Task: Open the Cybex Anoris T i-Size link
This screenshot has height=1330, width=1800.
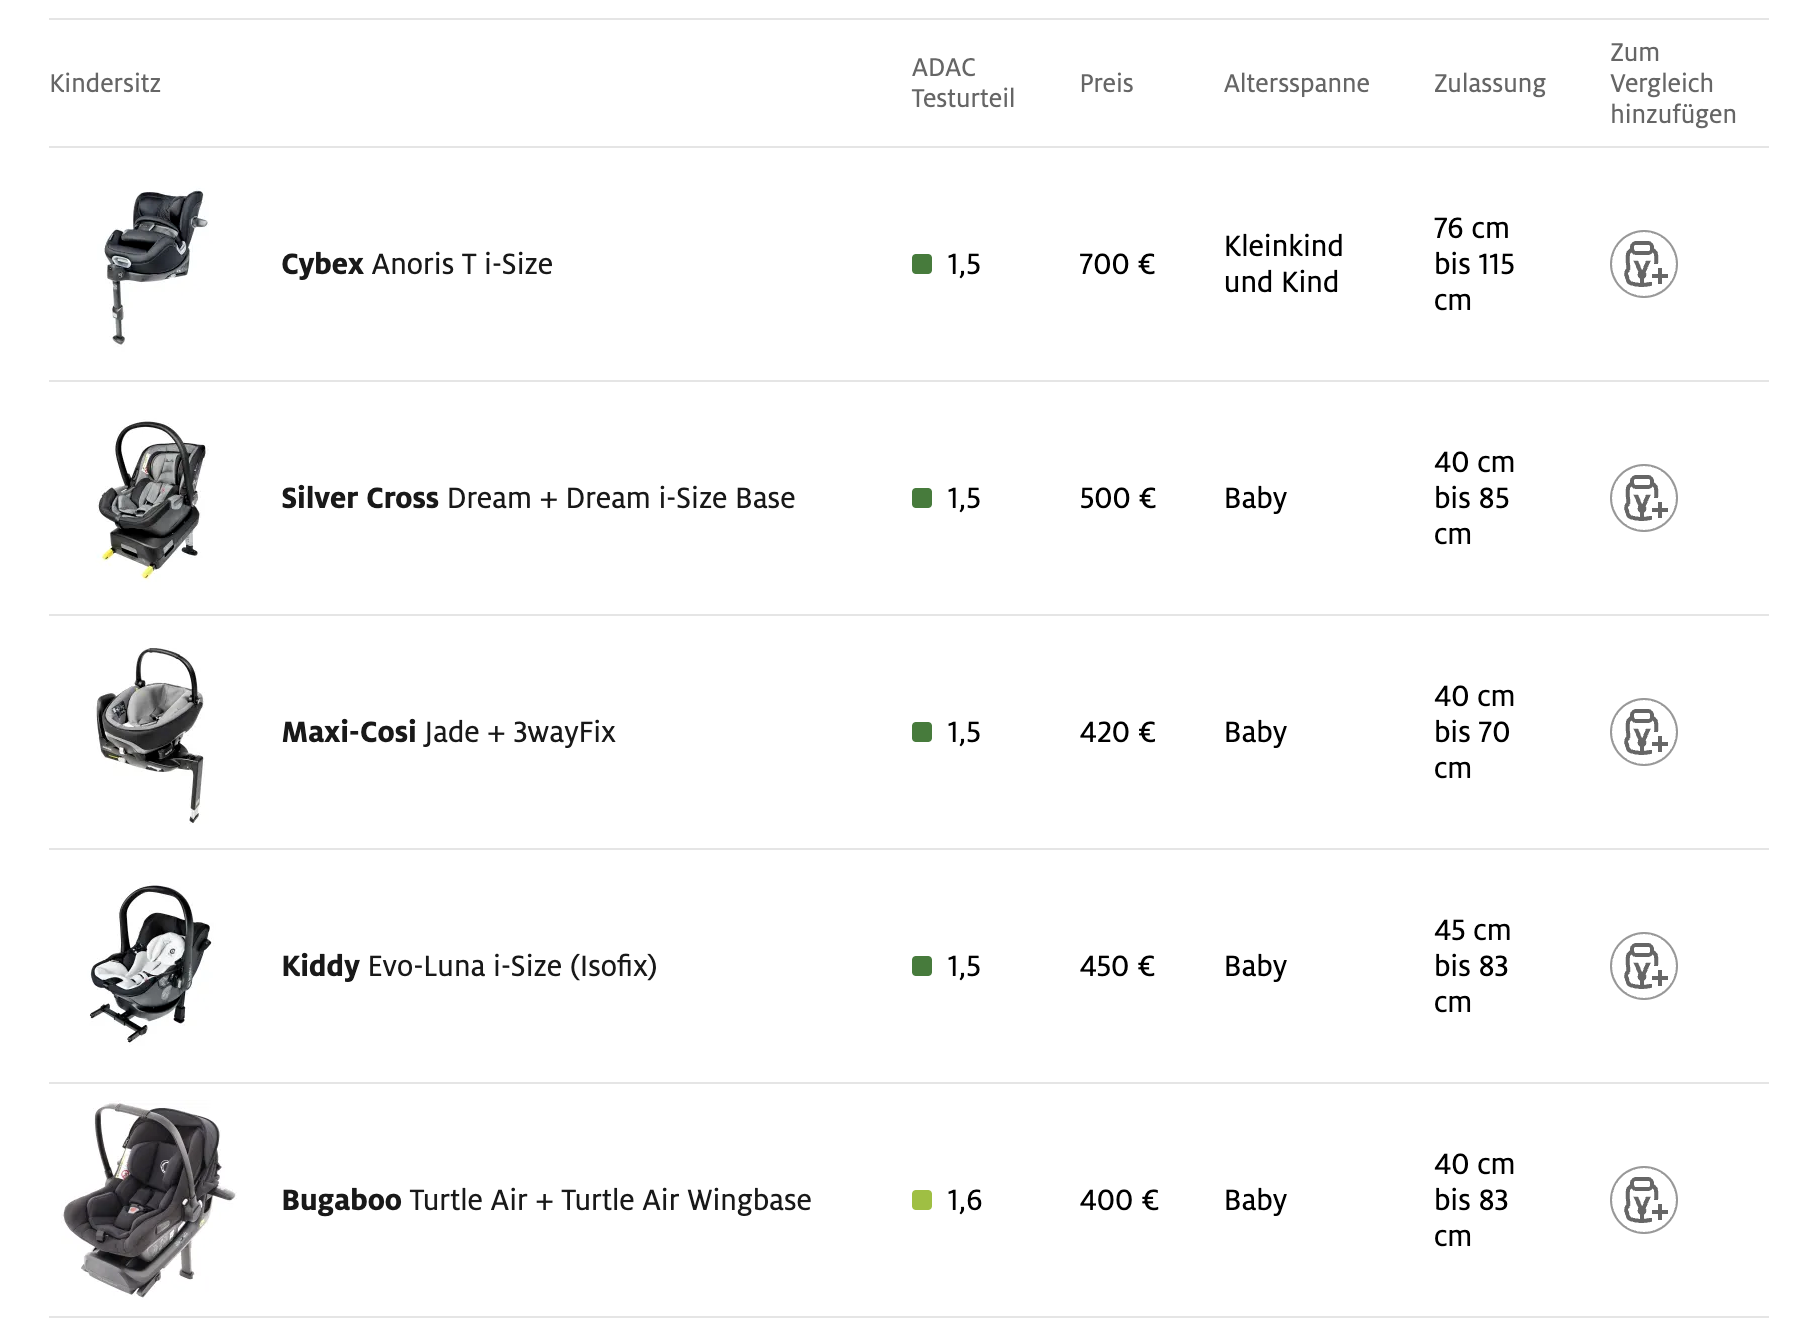Action: [x=417, y=264]
